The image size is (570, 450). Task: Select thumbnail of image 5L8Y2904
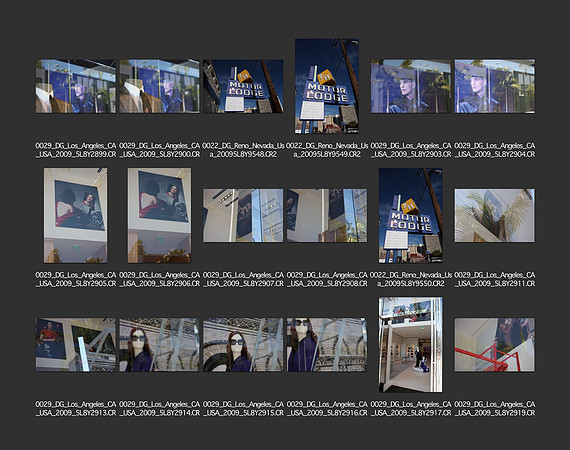(495, 87)
